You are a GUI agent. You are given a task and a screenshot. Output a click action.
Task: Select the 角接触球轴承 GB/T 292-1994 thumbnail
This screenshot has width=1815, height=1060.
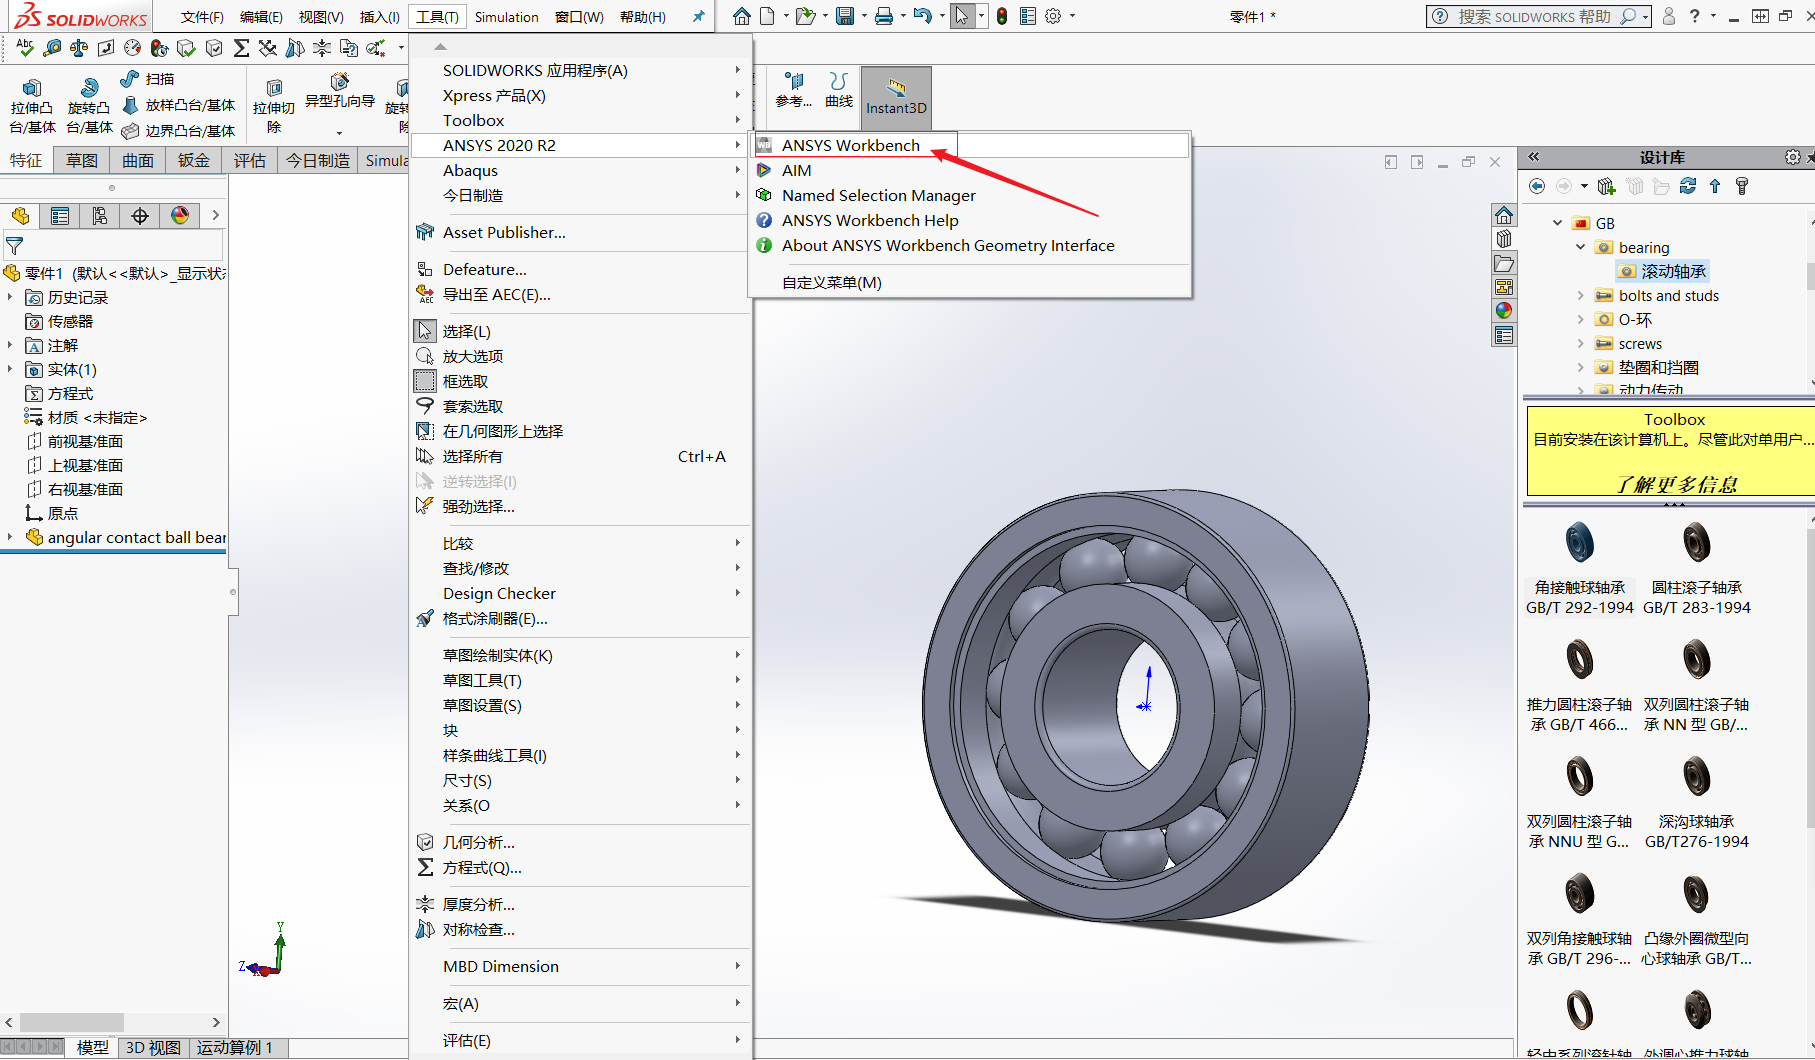point(1579,542)
